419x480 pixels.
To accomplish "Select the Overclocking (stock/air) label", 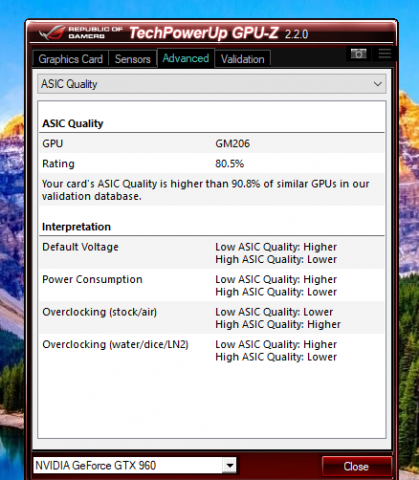I will pos(99,312).
